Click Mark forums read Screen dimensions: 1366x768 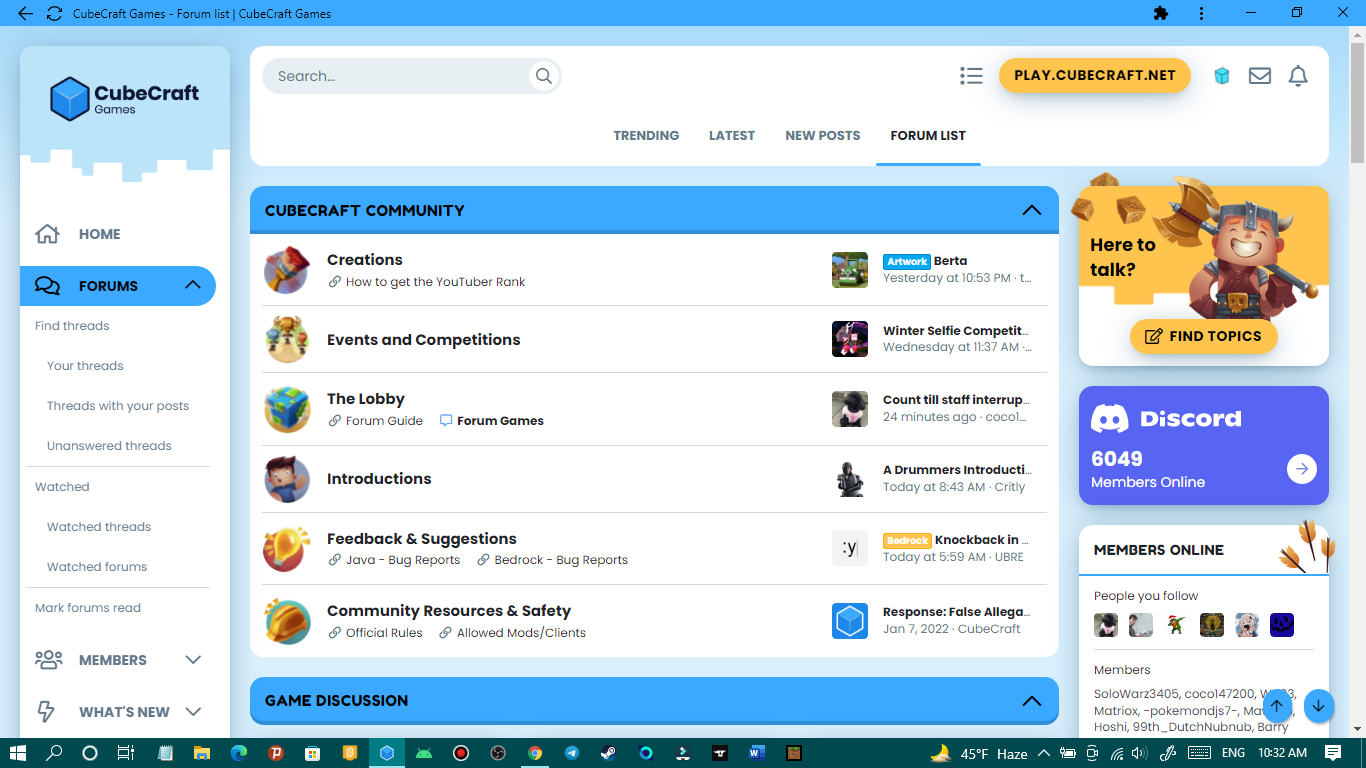pyautogui.click(x=88, y=608)
